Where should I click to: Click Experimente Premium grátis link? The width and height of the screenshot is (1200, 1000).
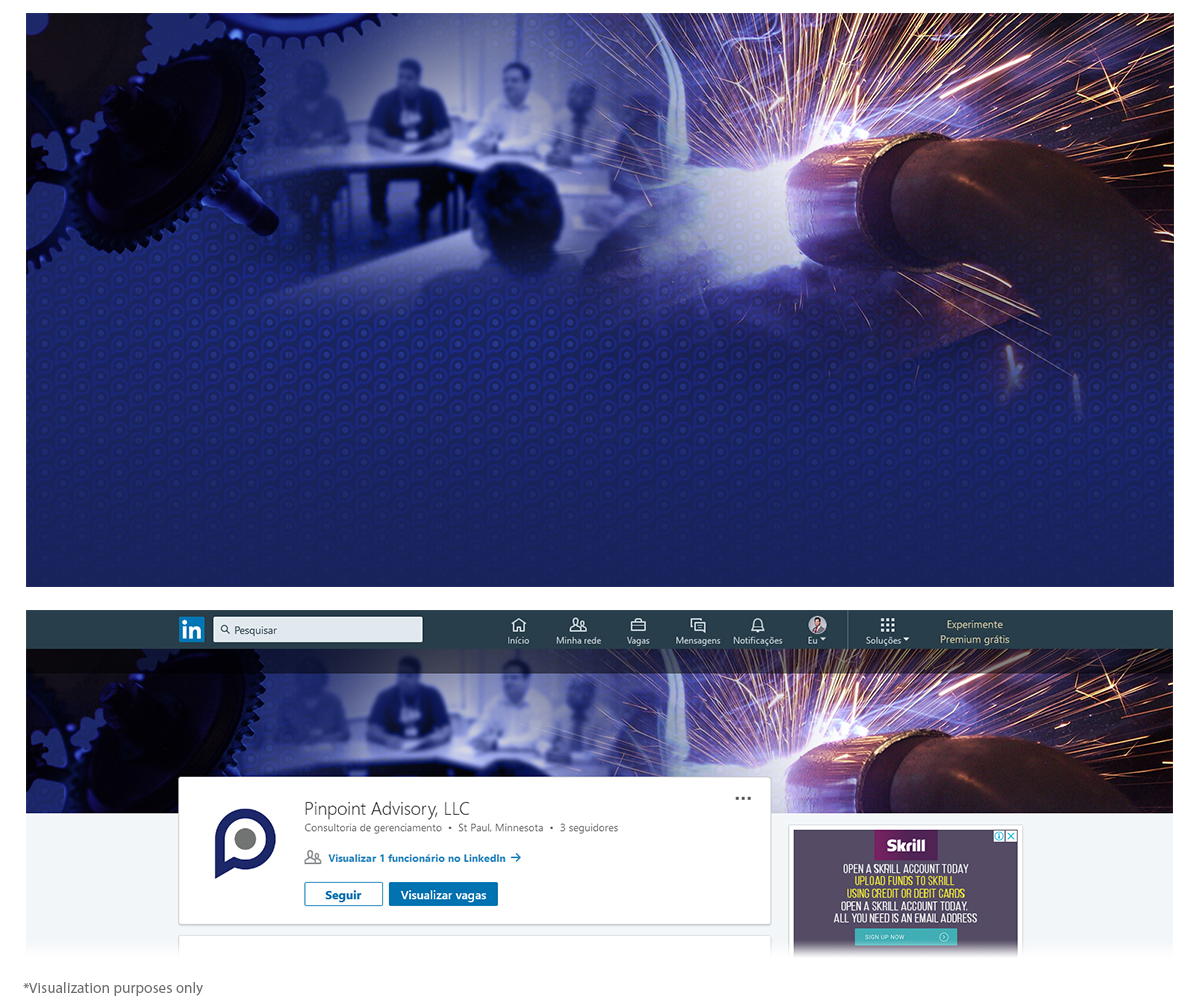click(975, 632)
